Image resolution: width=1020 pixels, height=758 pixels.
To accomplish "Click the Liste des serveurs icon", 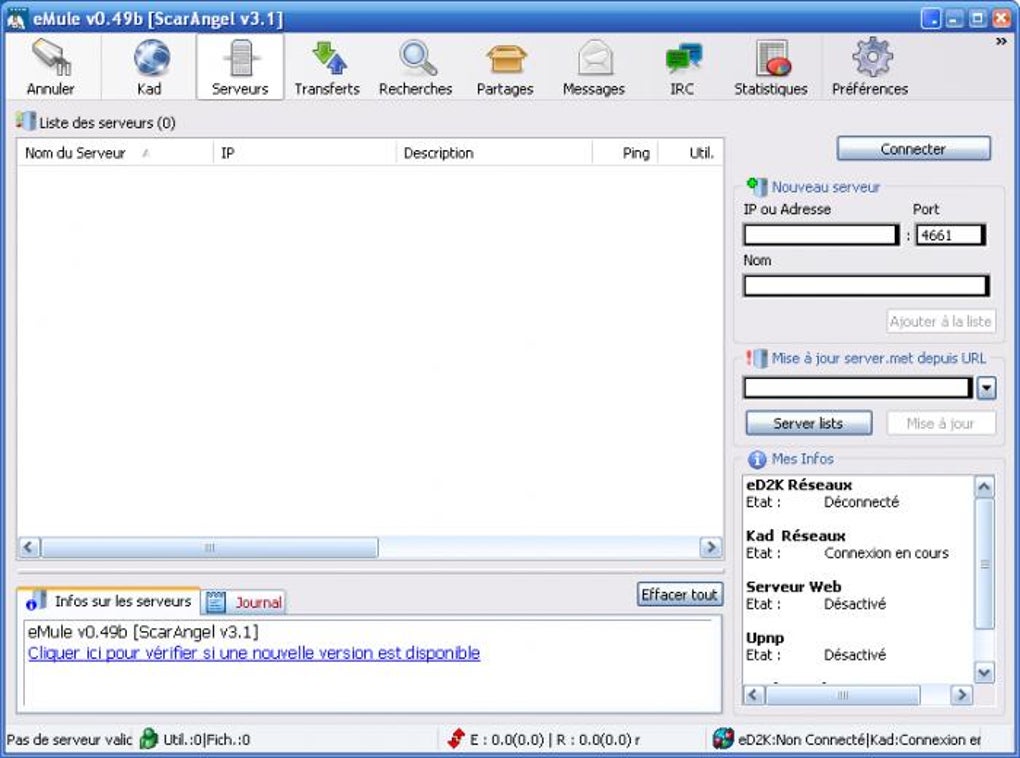I will (25, 121).
